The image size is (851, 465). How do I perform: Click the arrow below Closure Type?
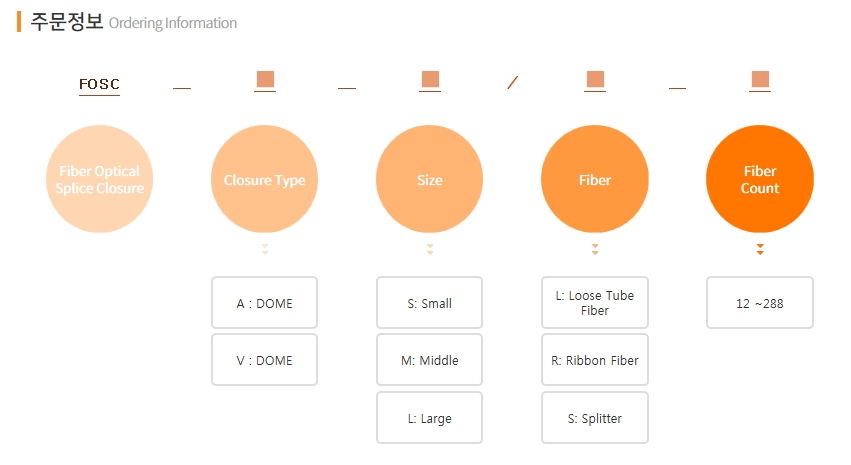click(x=264, y=249)
